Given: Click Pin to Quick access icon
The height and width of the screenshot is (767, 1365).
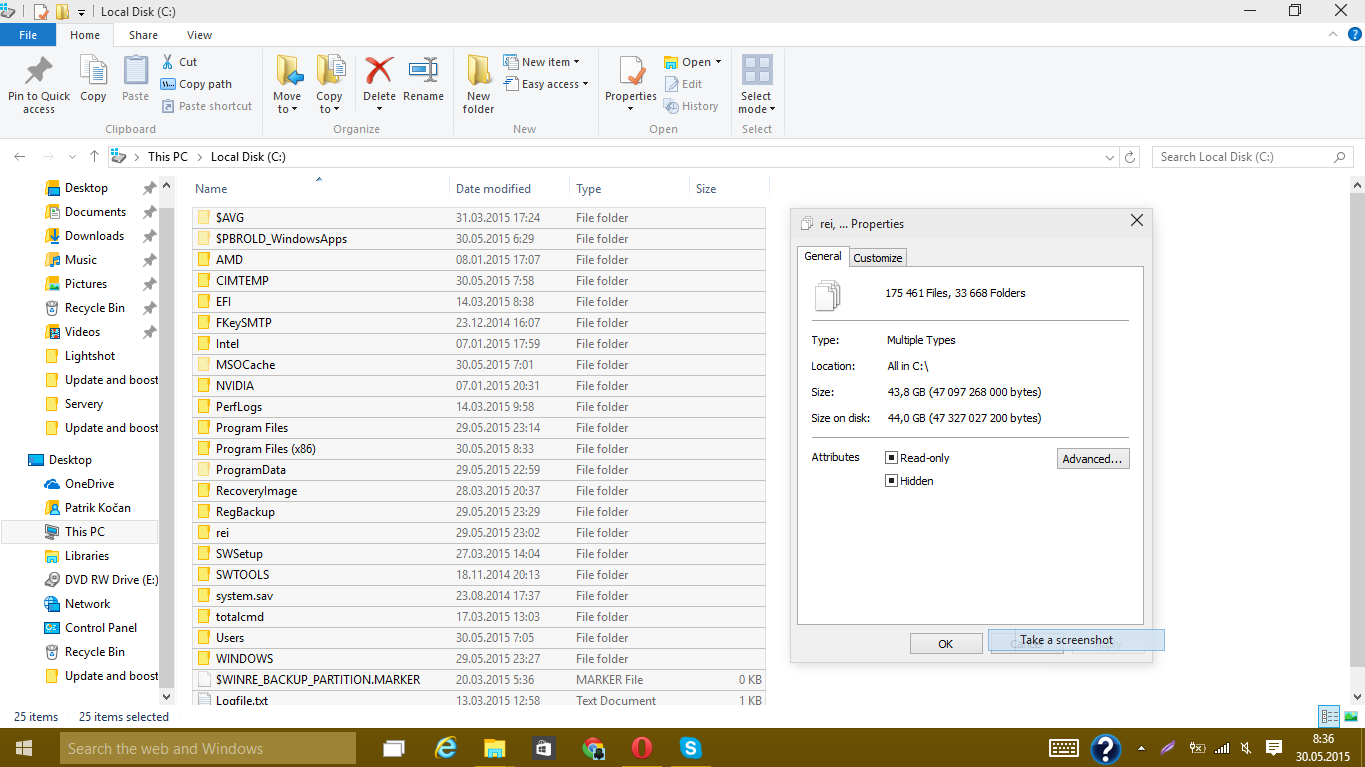Looking at the screenshot, I should 39,72.
